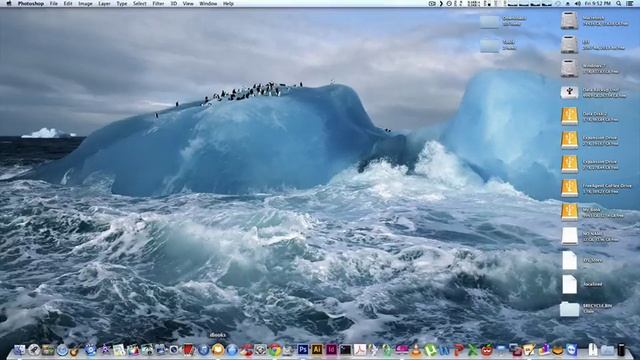Open the Window menu
The width and height of the screenshot is (640, 360).
208,3
